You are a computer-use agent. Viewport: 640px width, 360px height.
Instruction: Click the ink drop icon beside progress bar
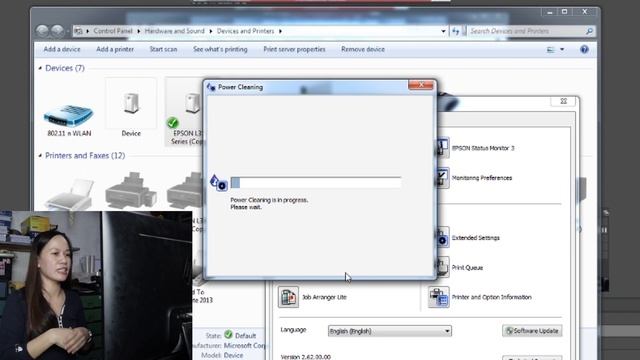218,182
